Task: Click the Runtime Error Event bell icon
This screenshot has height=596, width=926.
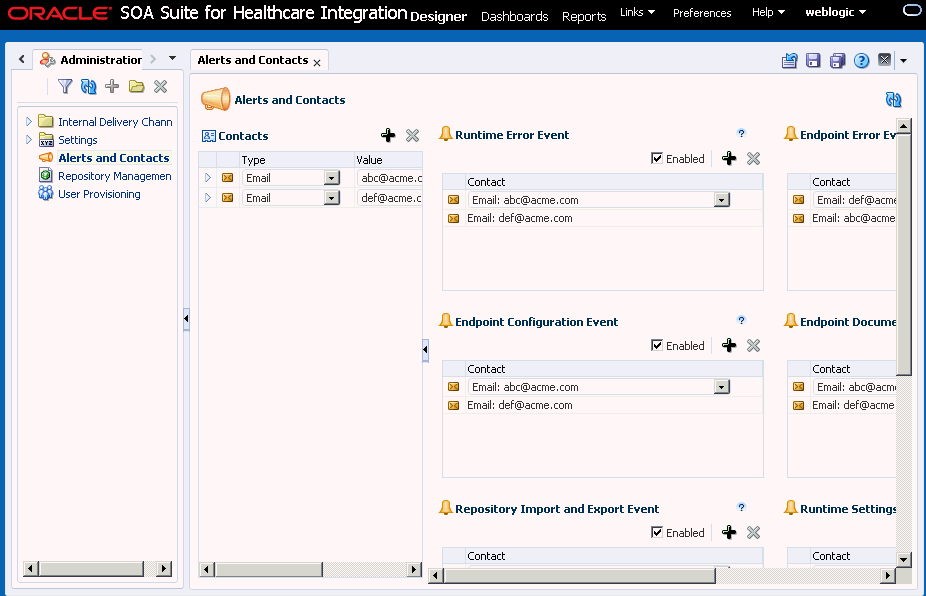Action: [x=446, y=134]
